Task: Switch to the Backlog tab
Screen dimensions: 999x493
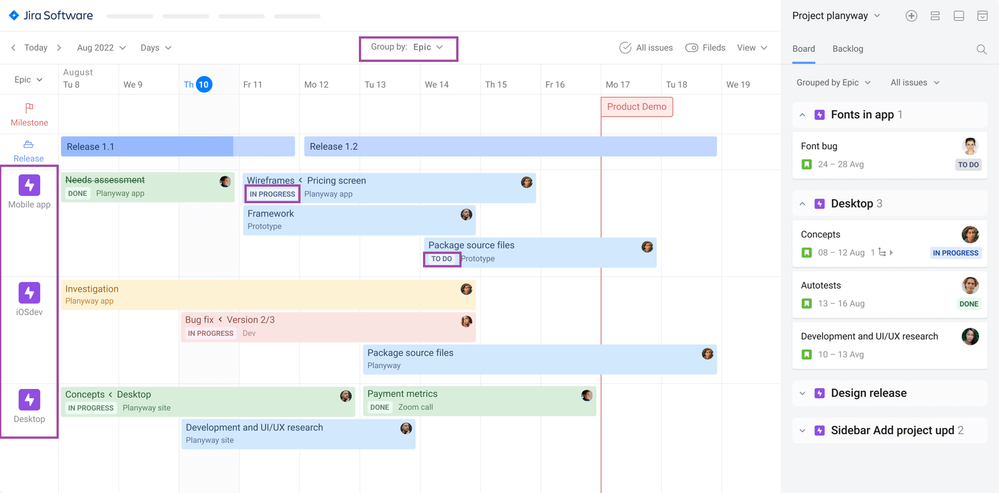Action: 847,48
